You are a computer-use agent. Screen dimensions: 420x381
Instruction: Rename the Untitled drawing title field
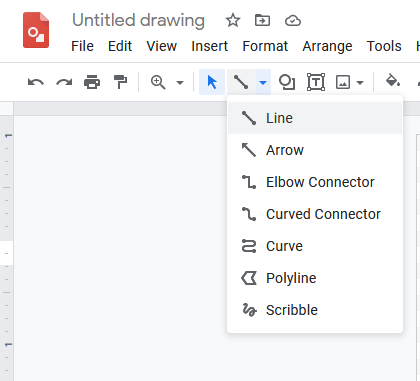138,21
